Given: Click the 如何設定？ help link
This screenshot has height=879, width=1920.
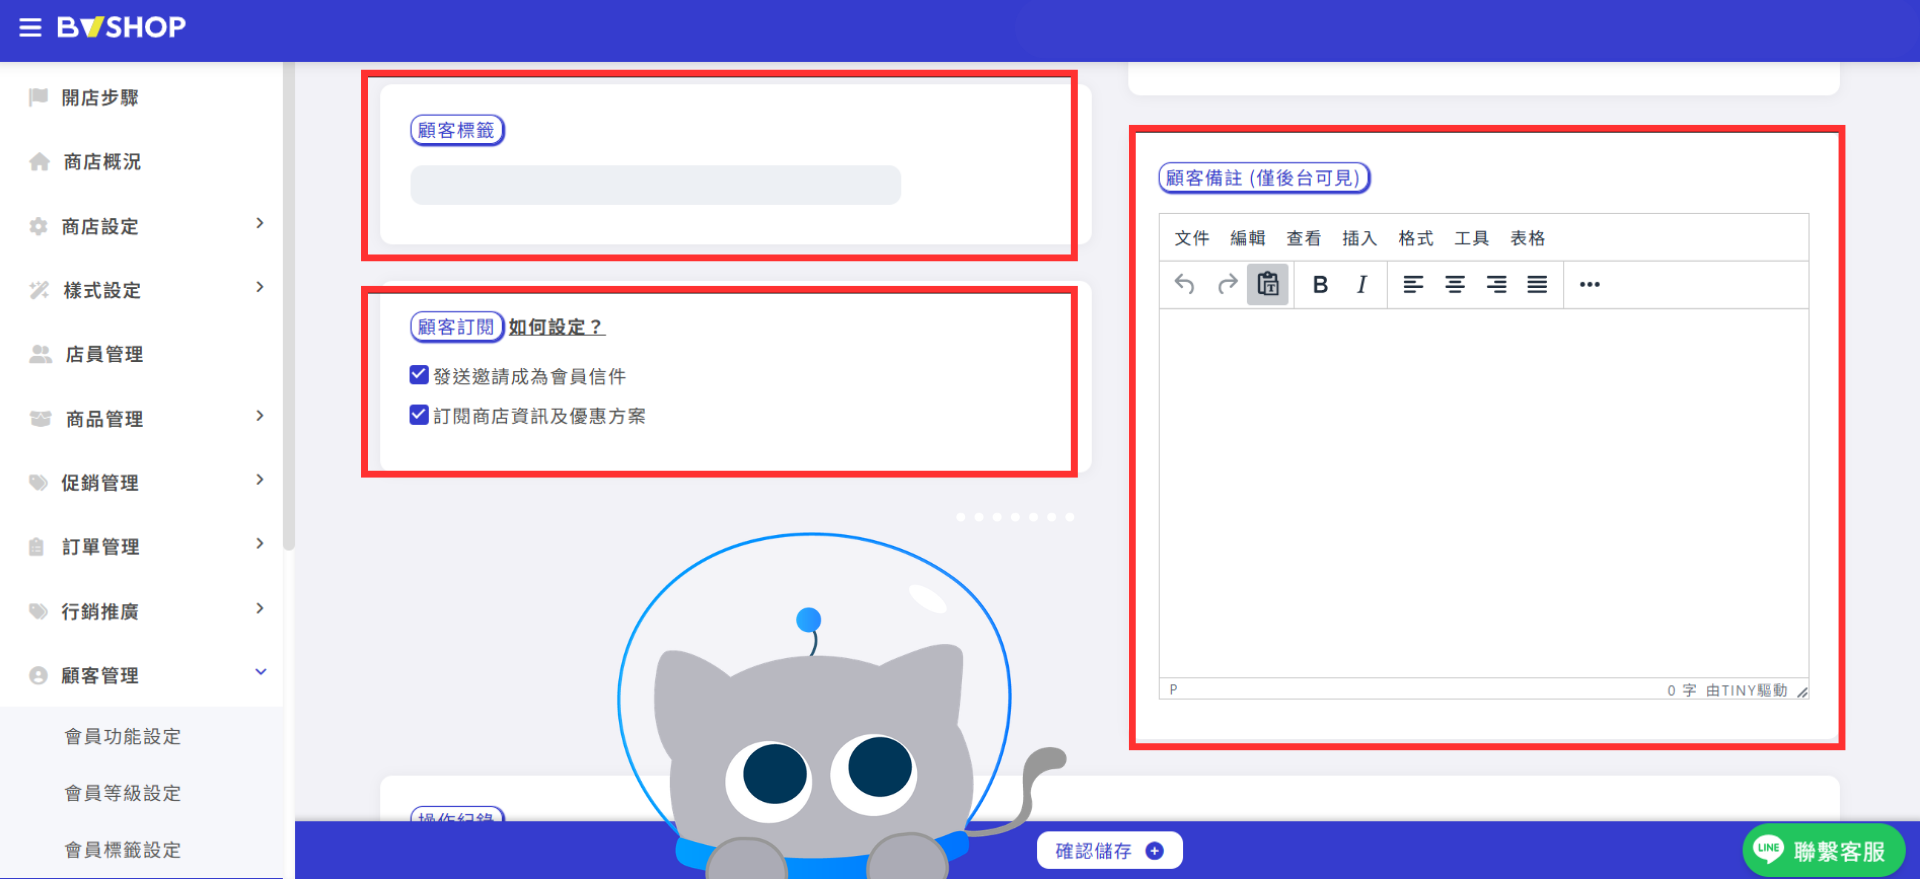Looking at the screenshot, I should click(557, 327).
